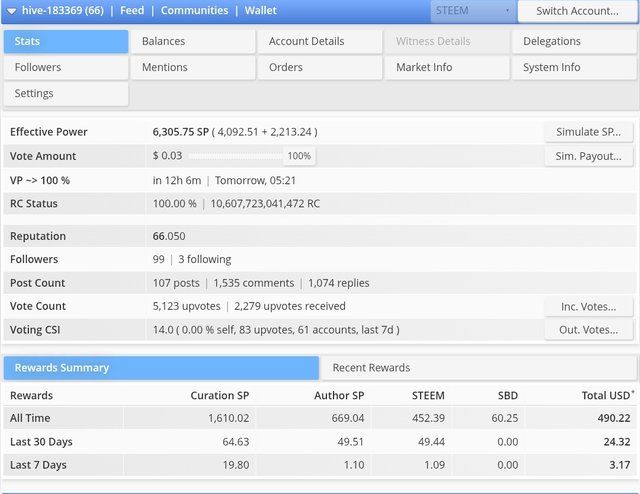Viewport: 640px width, 494px height.
Task: Select the Market Info tab
Action: (447, 67)
